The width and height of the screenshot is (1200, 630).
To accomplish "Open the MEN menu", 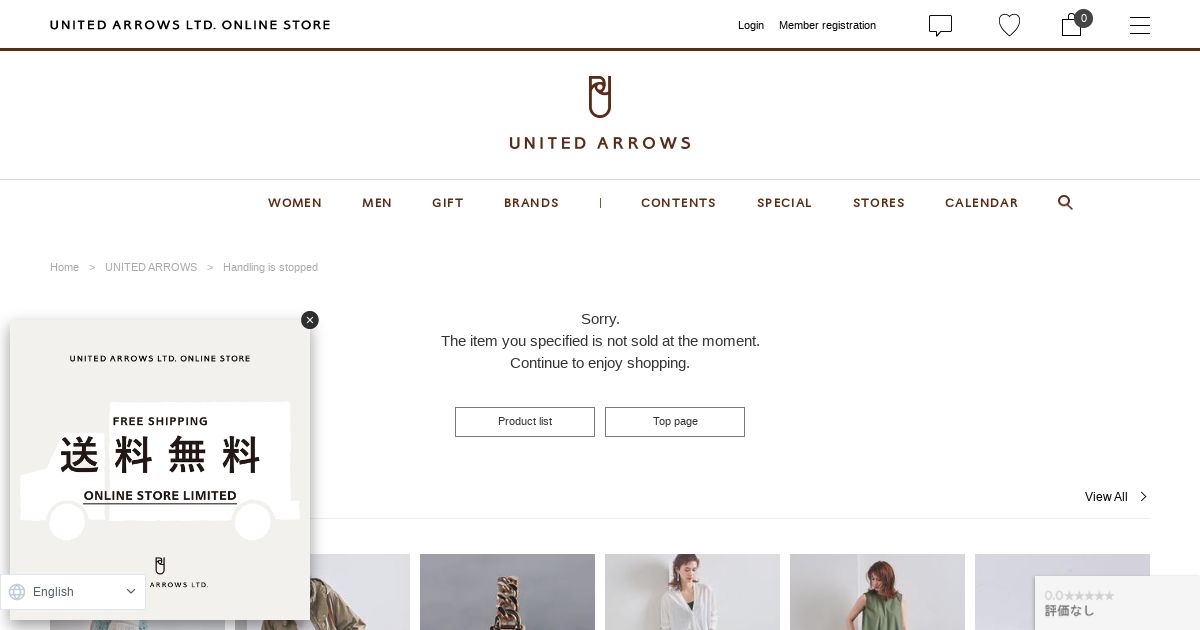I will click(x=377, y=203).
